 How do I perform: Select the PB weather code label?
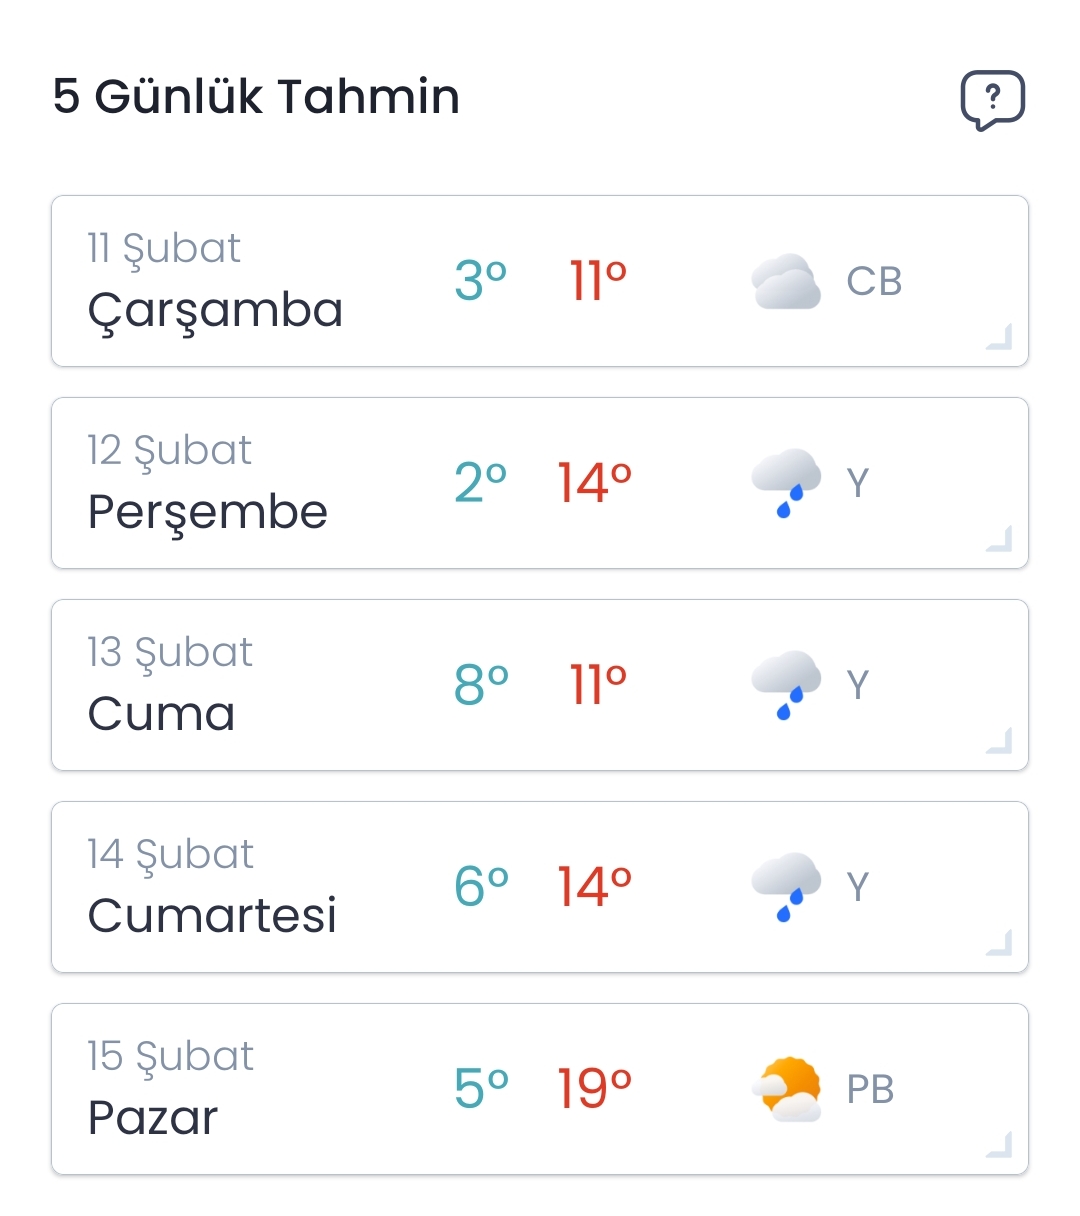click(x=870, y=1090)
